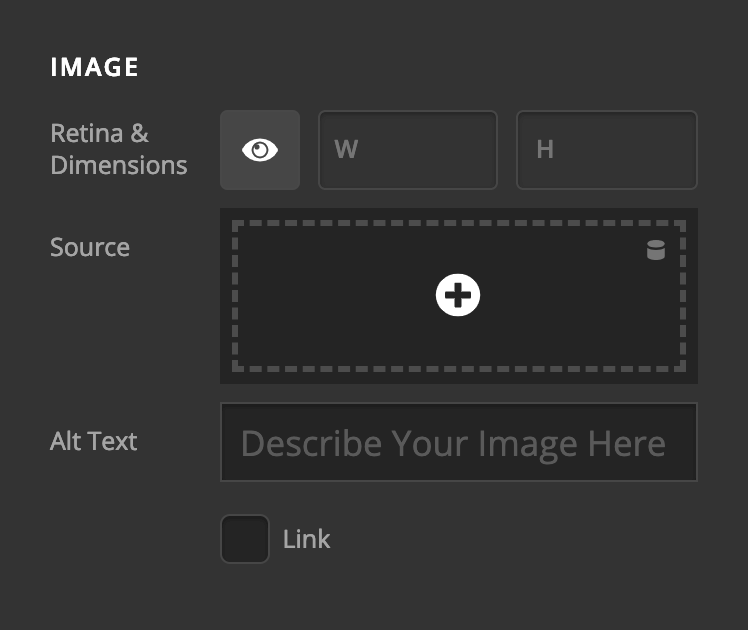Click the W width input field
Viewport: 748px width, 630px height.
tap(408, 150)
